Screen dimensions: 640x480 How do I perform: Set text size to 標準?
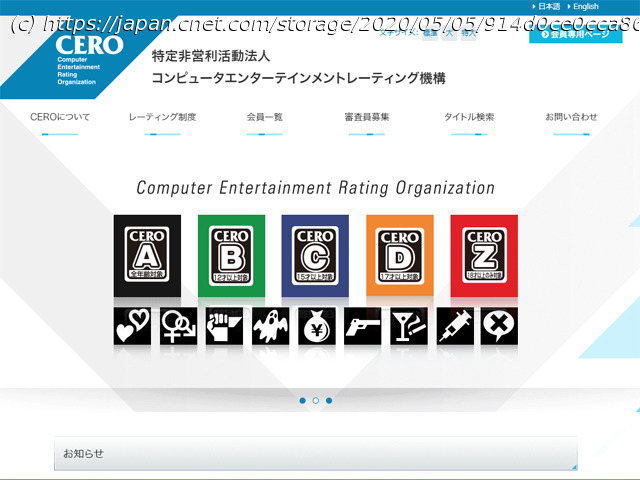430,33
